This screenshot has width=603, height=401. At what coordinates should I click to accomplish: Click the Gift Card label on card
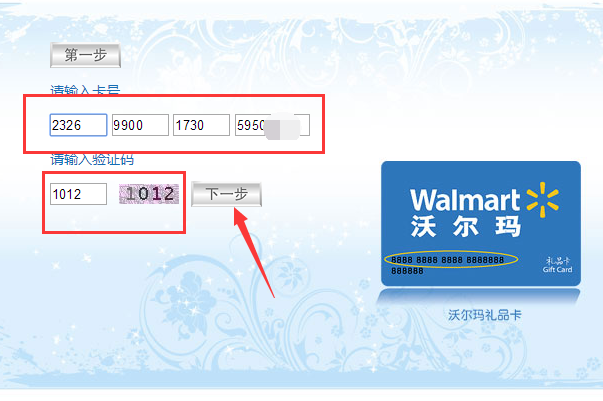558,270
